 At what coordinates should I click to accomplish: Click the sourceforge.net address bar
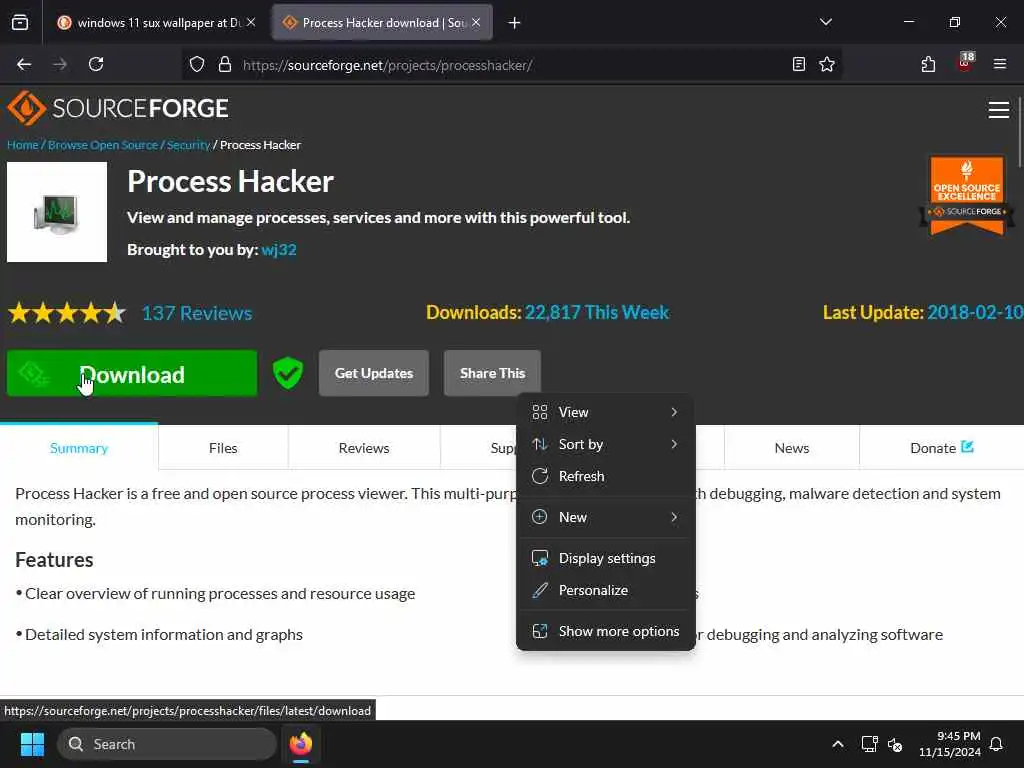click(511, 65)
